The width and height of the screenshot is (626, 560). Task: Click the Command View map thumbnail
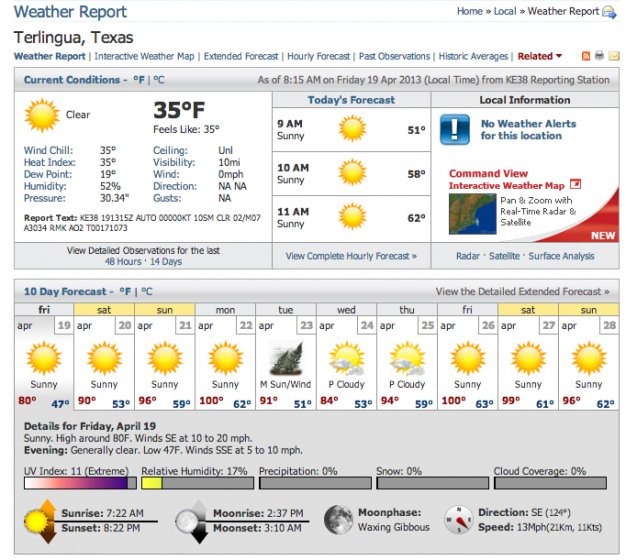pyautogui.click(x=476, y=217)
